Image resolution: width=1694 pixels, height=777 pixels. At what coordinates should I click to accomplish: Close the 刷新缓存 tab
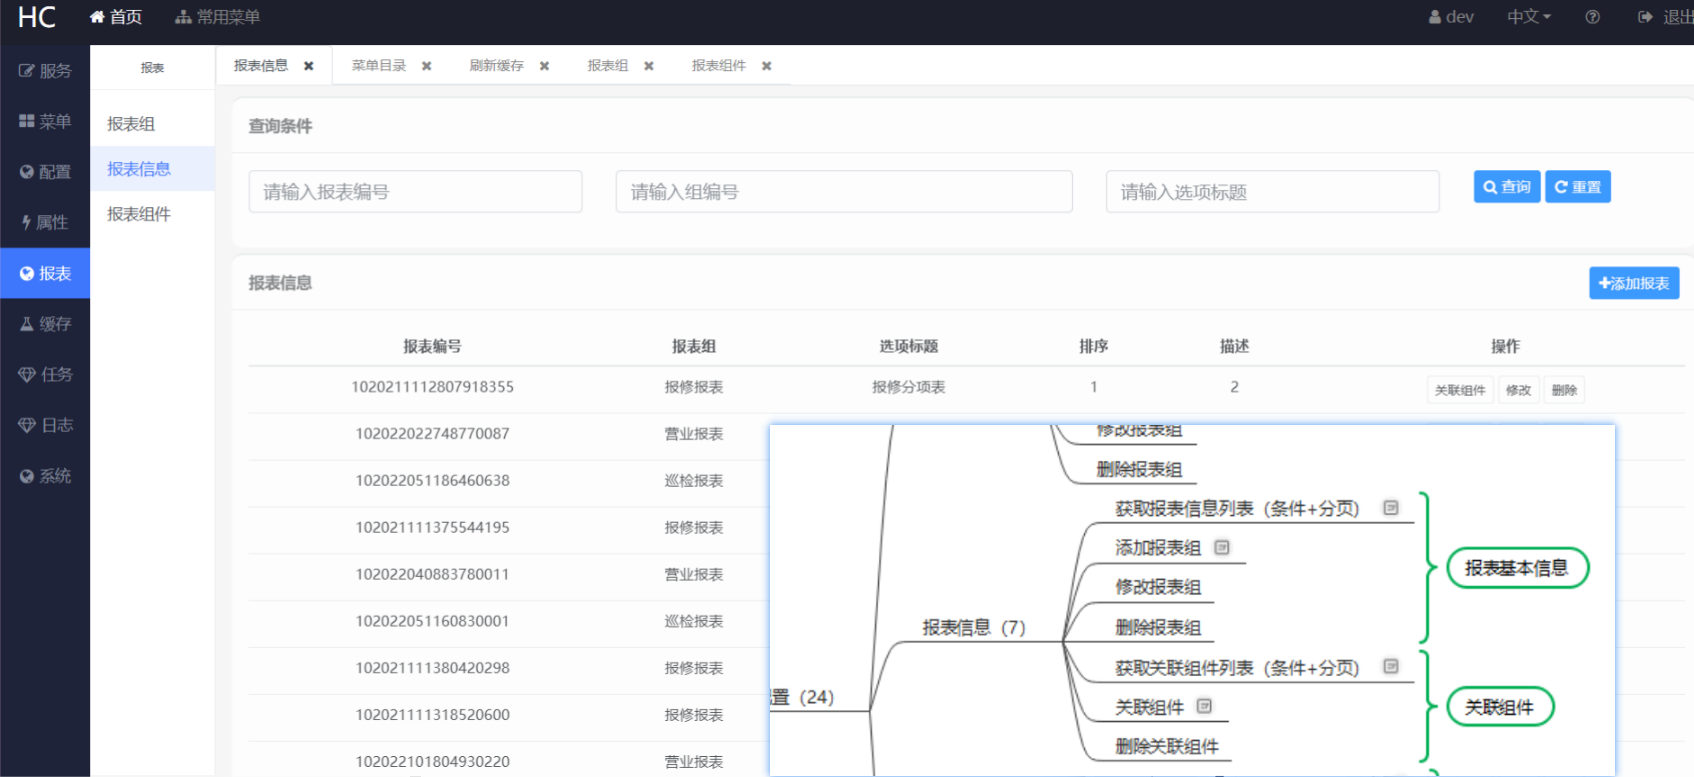(x=545, y=66)
